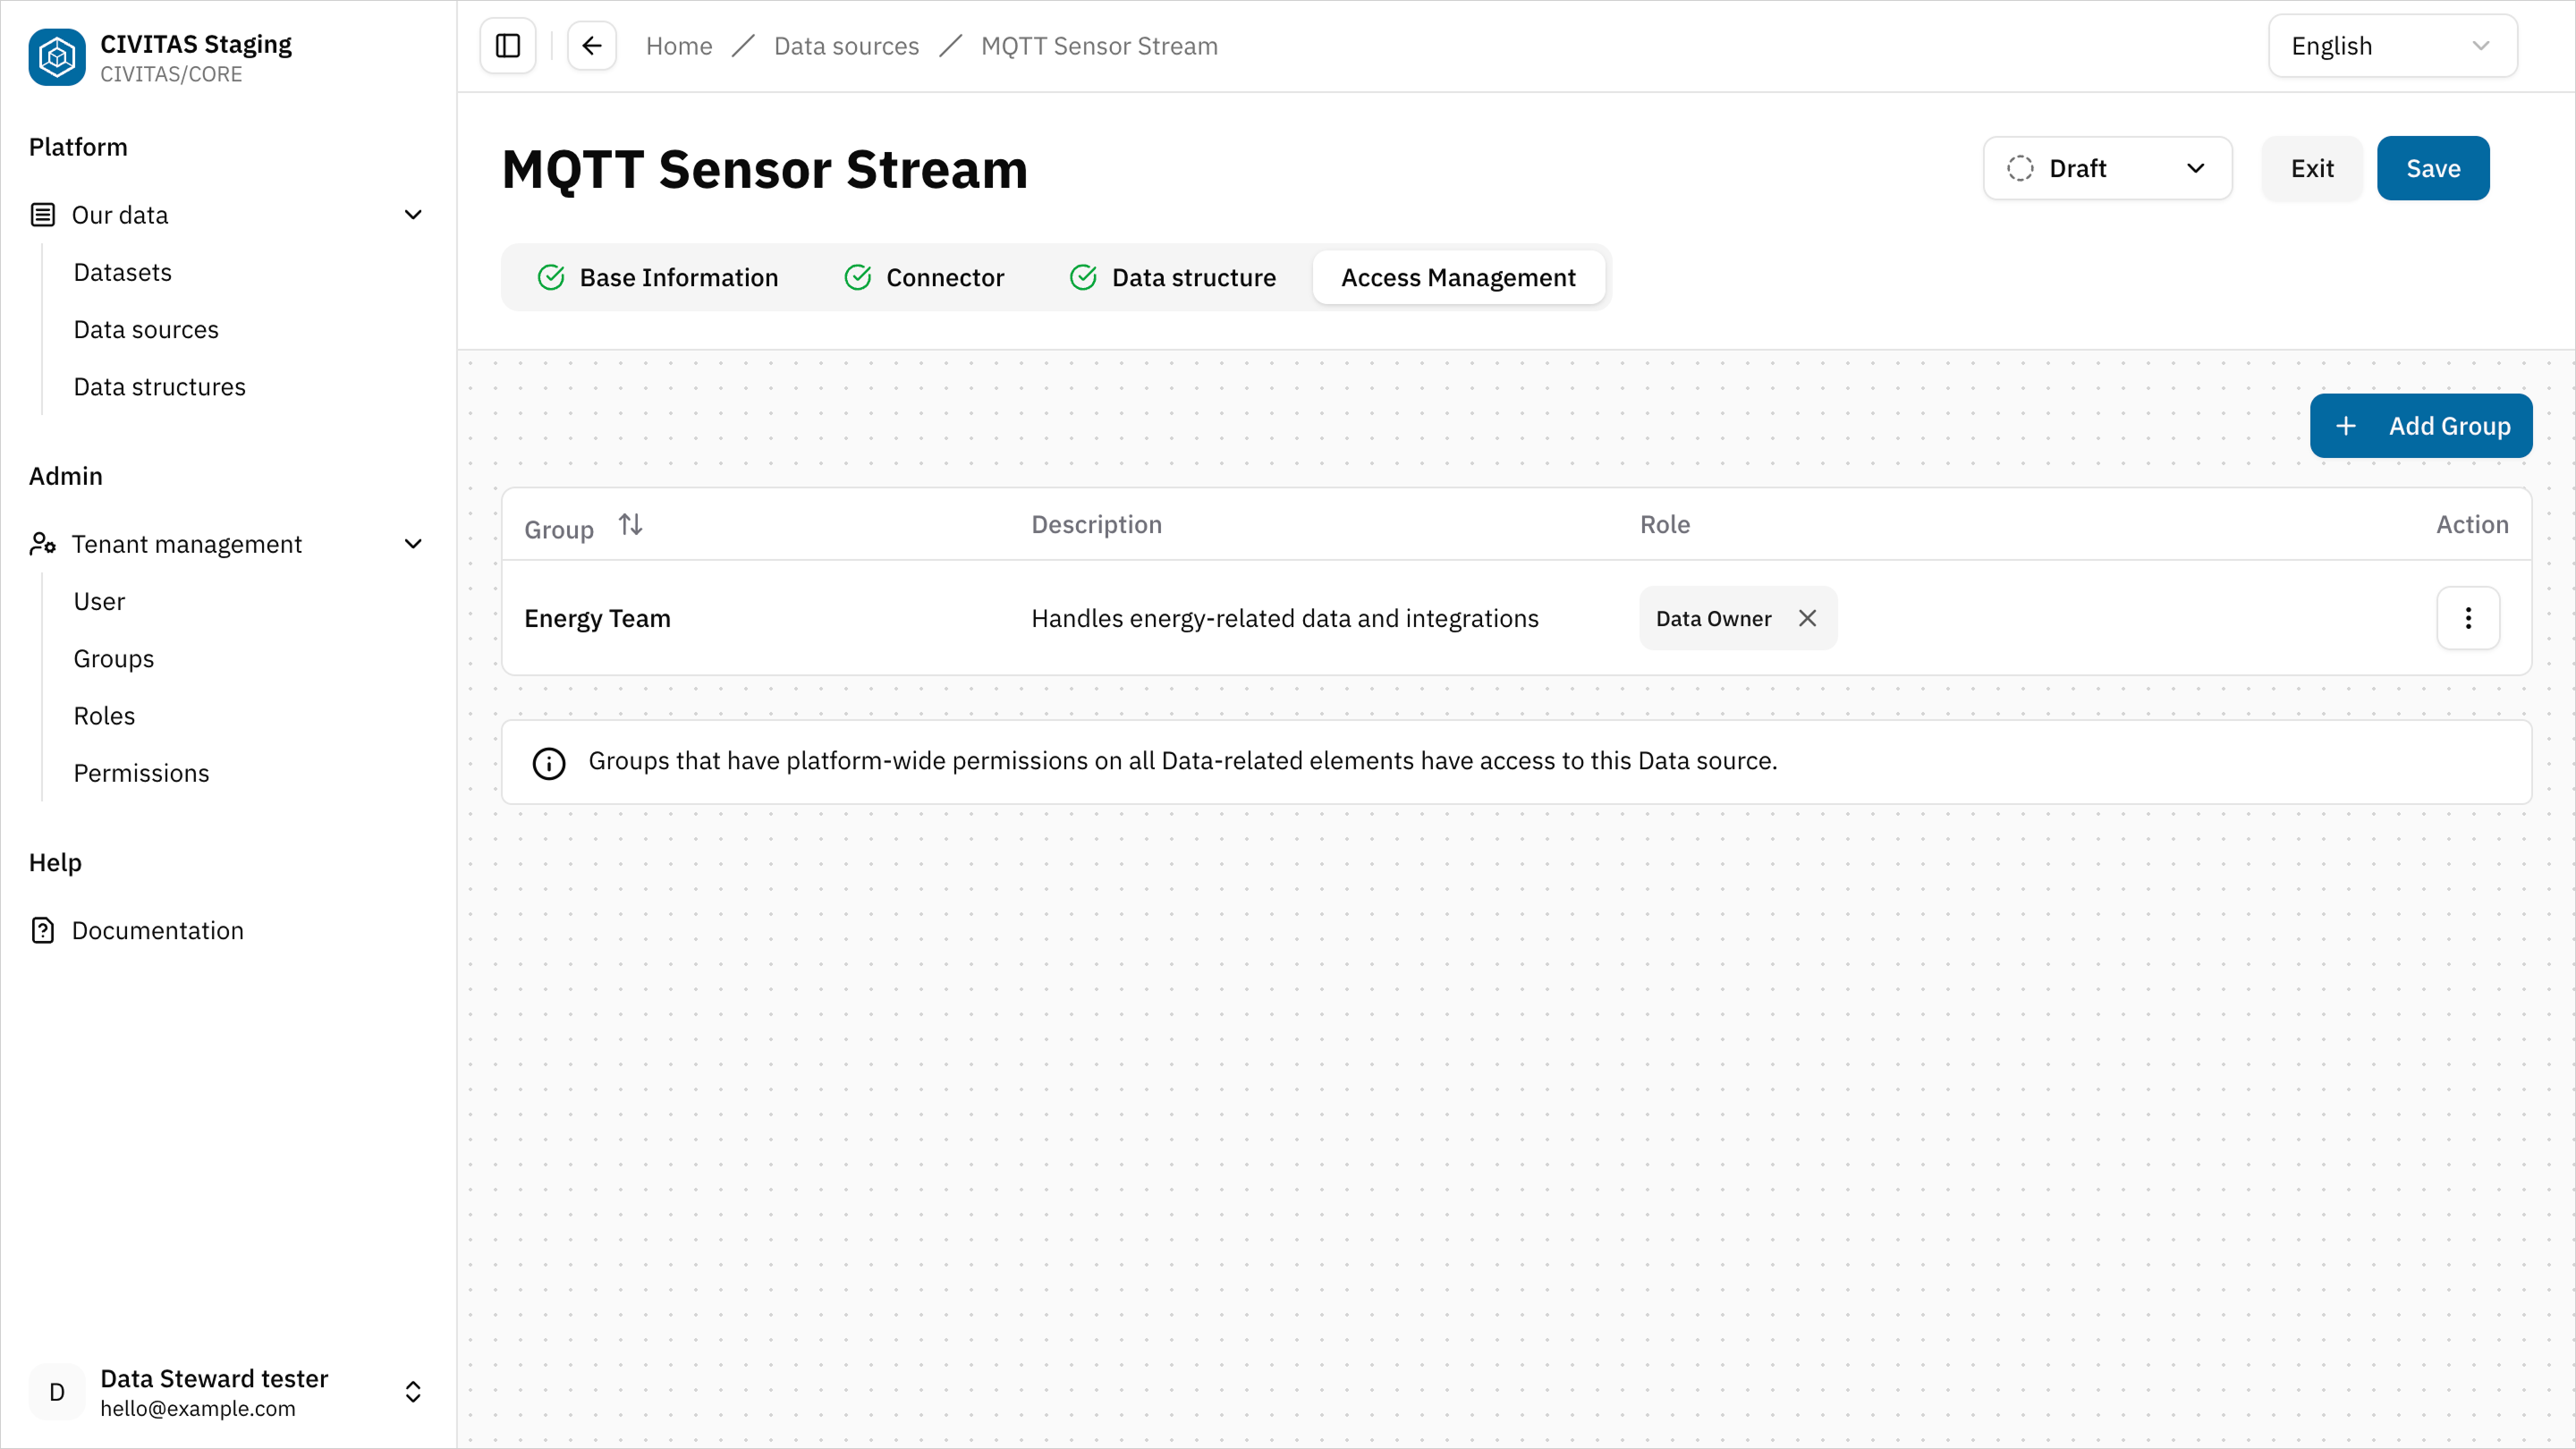Click the plus icon on Add Group

point(2349,425)
